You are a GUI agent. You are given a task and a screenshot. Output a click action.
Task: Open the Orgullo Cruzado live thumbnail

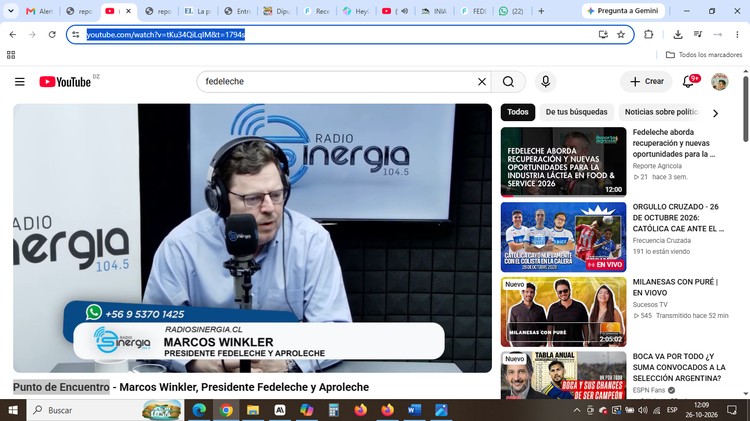[x=563, y=237]
